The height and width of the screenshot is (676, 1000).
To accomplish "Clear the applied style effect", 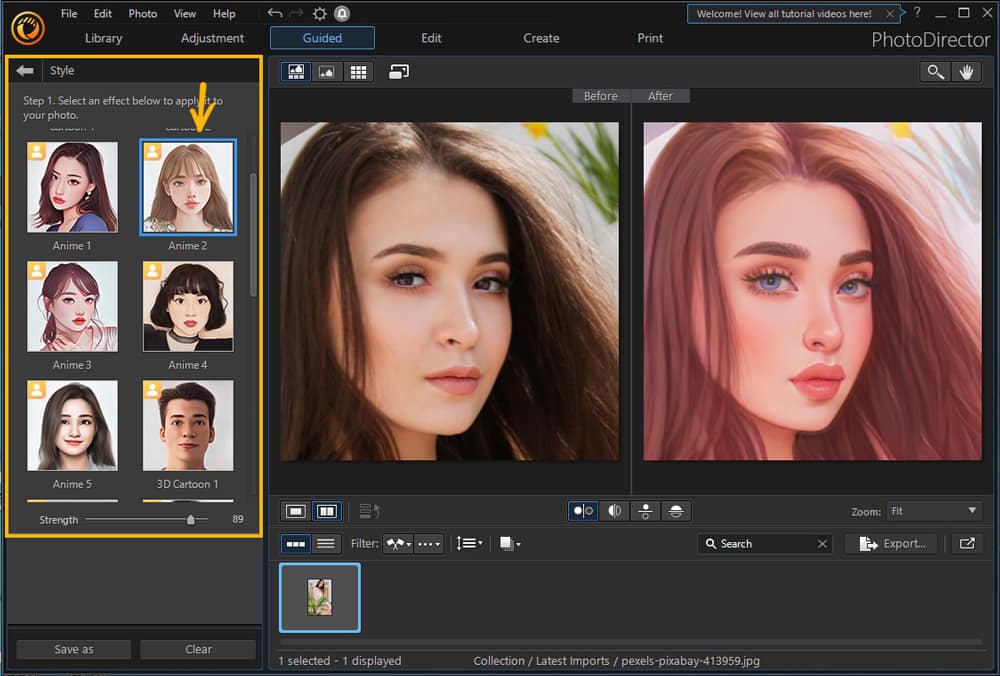I will click(197, 649).
